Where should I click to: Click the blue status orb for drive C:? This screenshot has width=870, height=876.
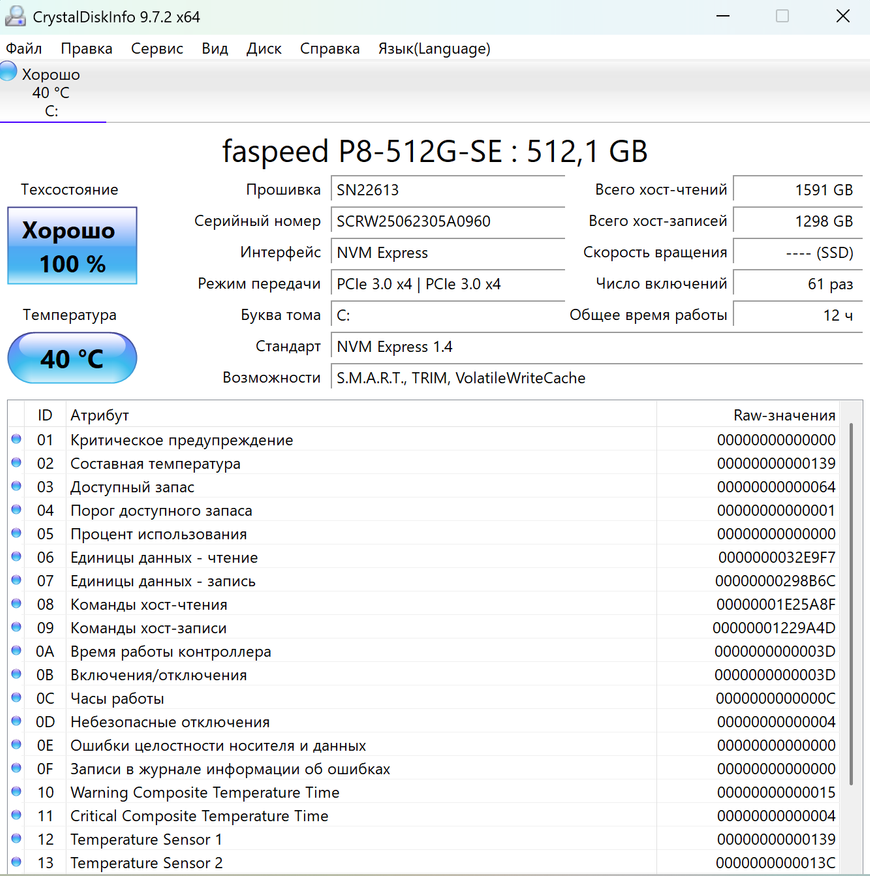tap(8, 72)
